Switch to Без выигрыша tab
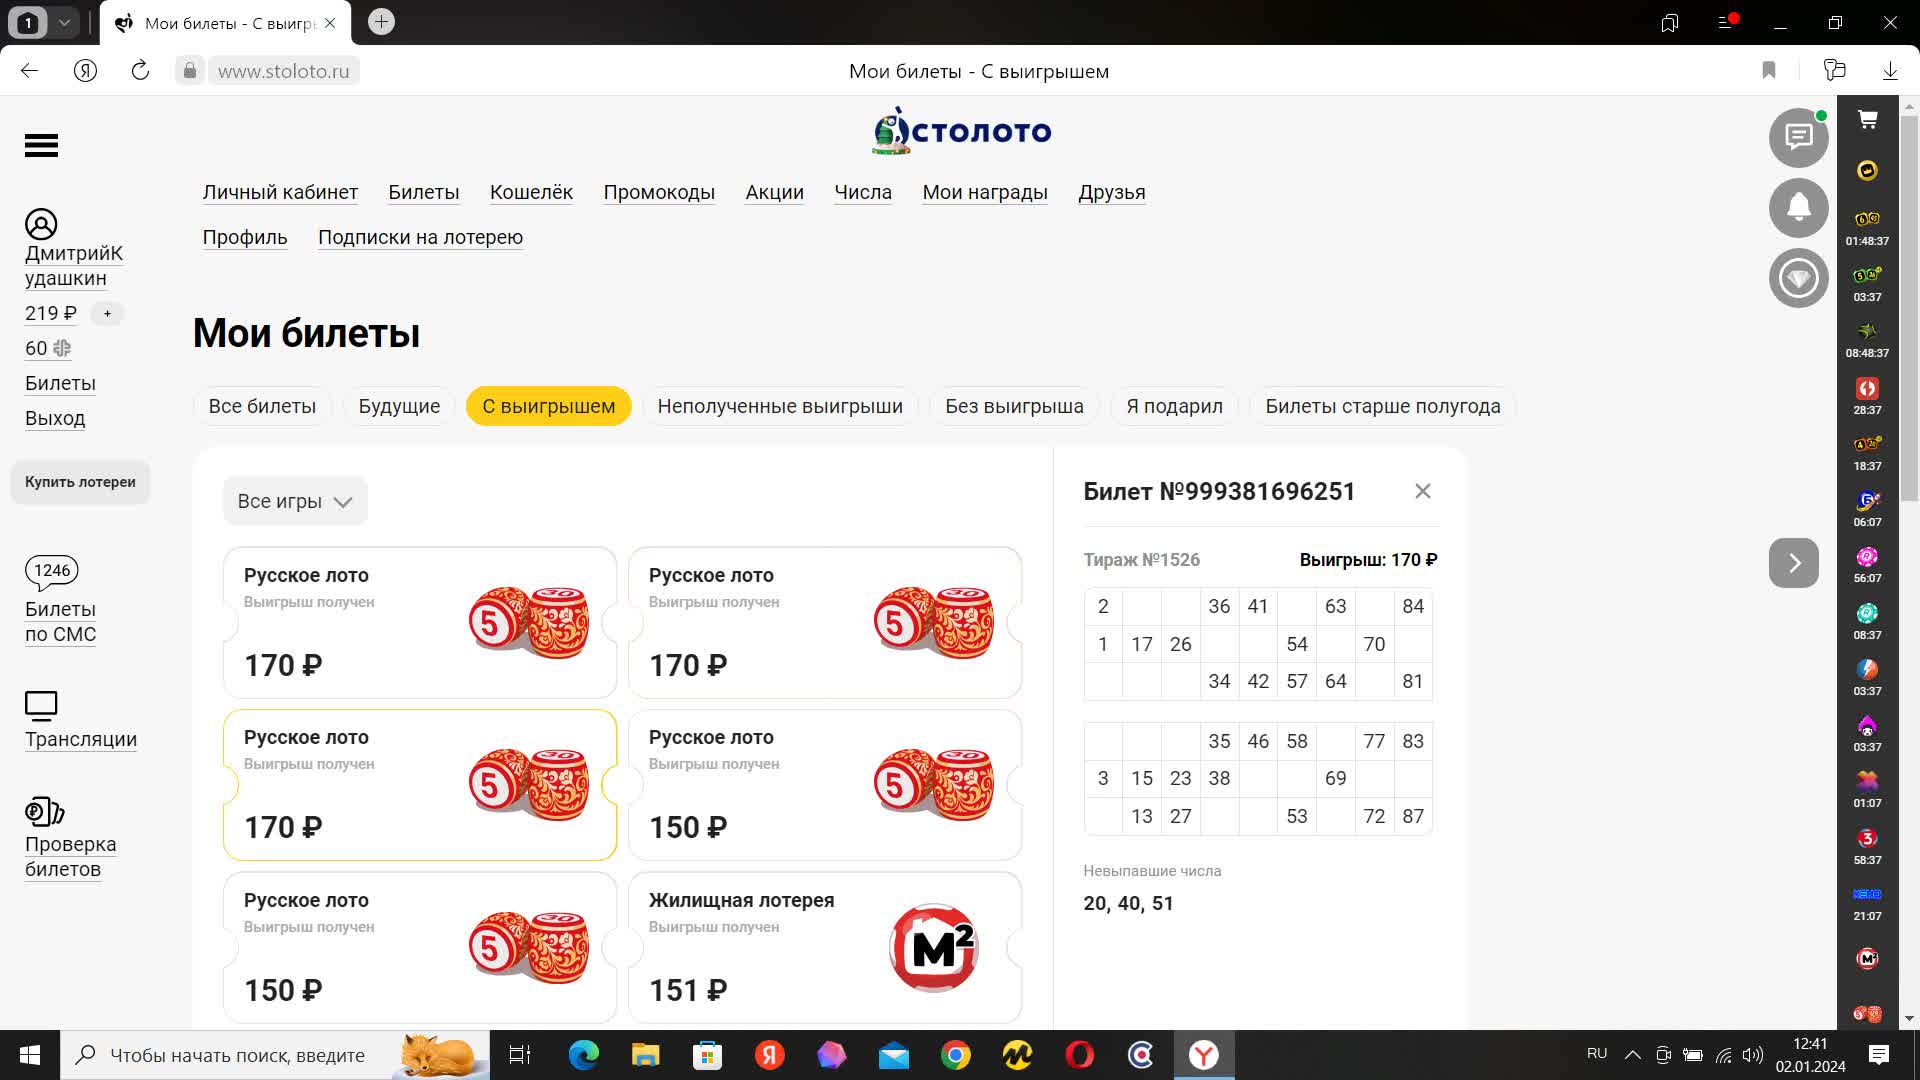The image size is (1920, 1080). (1014, 406)
